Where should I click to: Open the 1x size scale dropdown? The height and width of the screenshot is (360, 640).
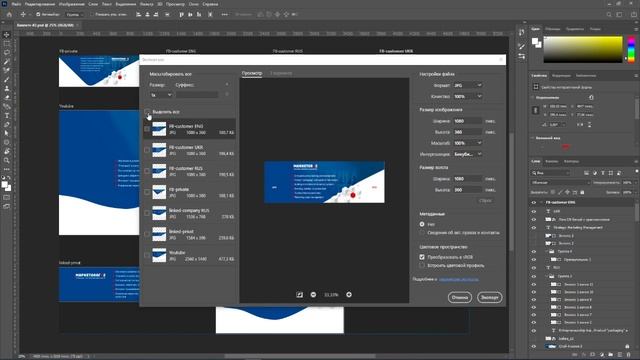pyautogui.click(x=161, y=95)
